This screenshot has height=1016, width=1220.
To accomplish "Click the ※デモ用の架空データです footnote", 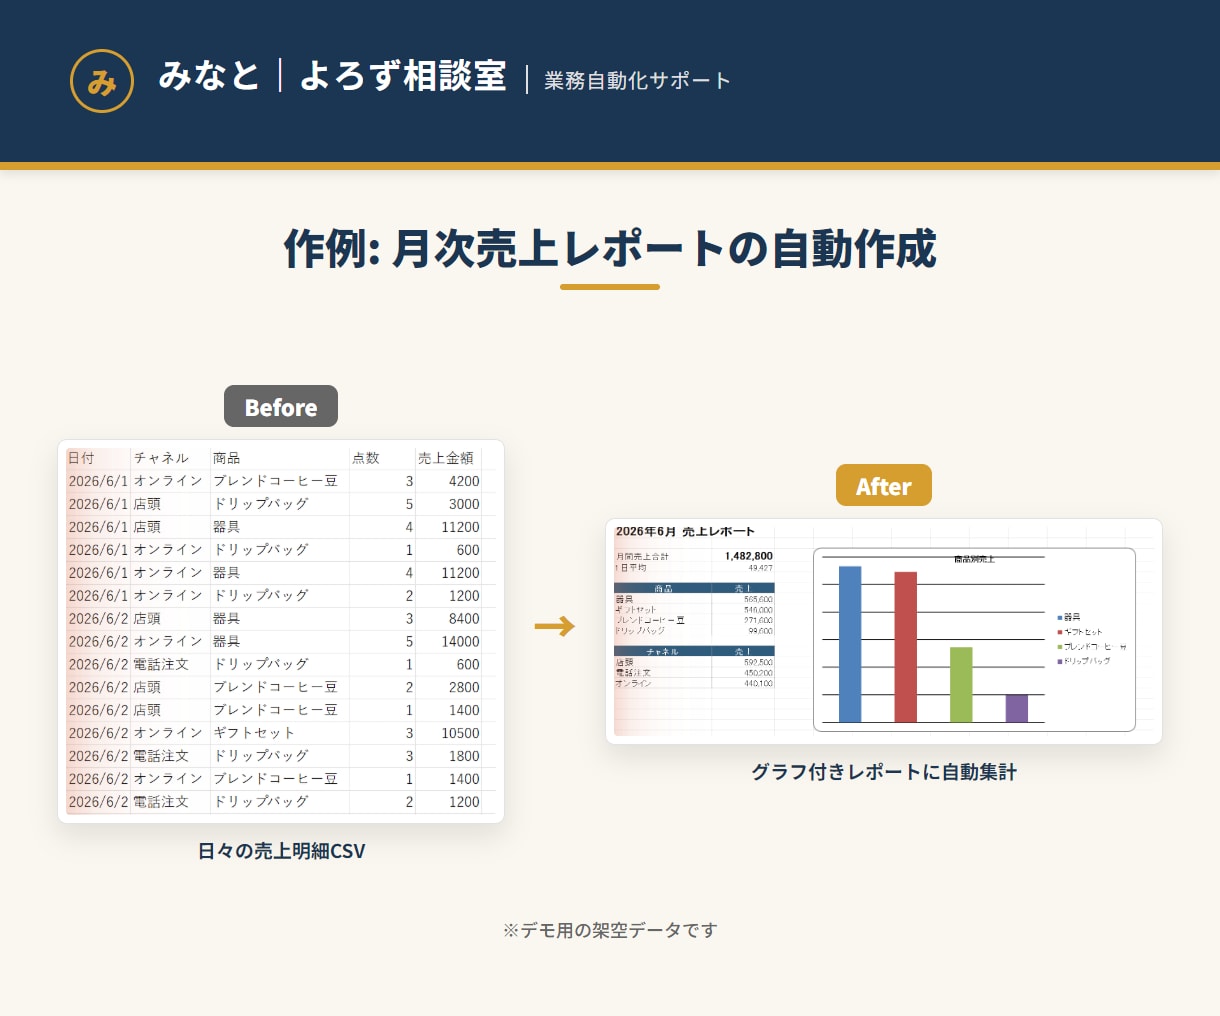I will 610,930.
